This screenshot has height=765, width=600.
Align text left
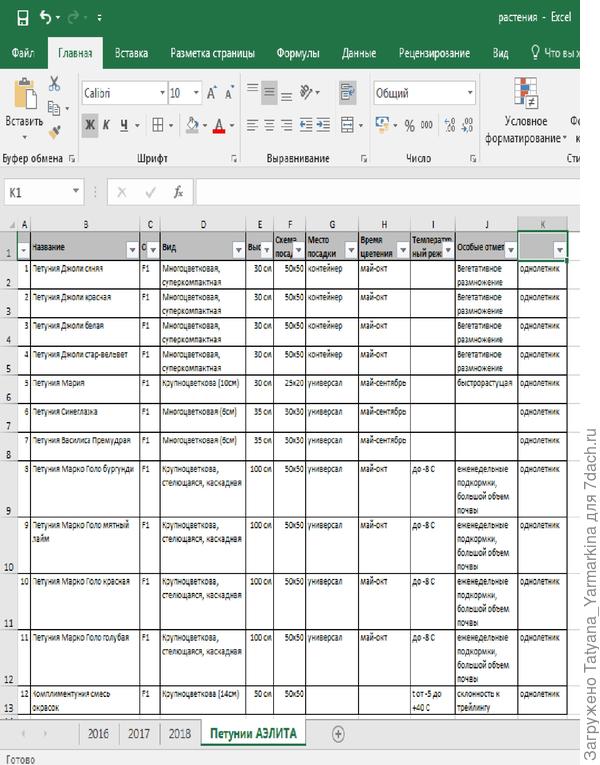[x=252, y=125]
